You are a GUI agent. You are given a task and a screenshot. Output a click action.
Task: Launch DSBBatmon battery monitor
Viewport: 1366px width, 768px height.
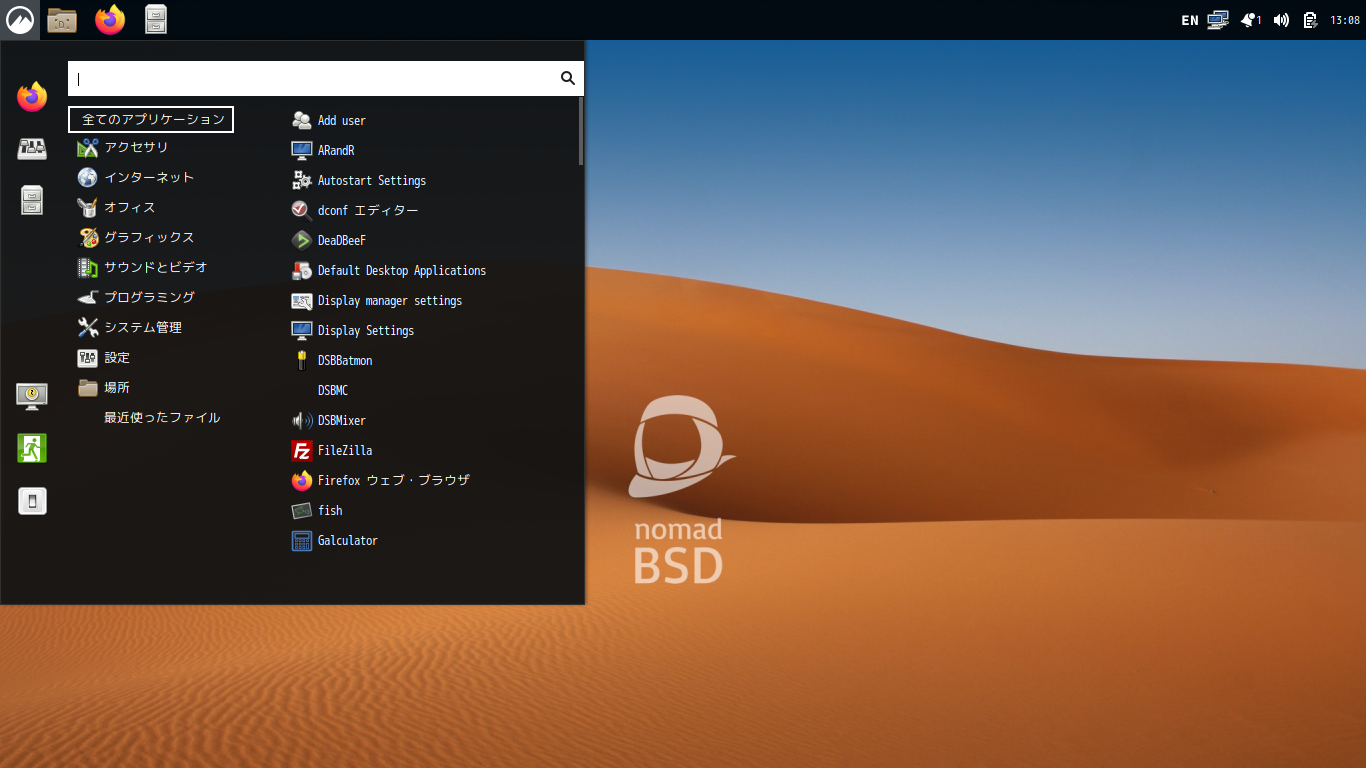(332, 360)
